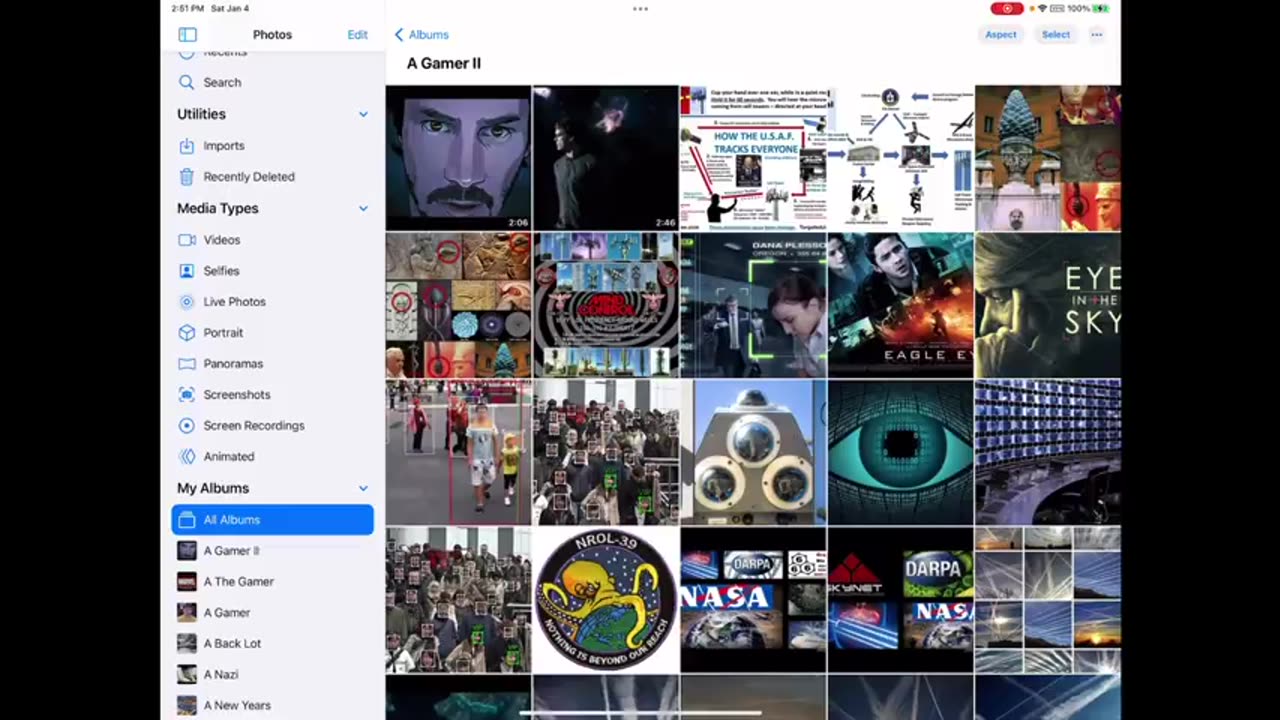The width and height of the screenshot is (1280, 720).
Task: Open the Eagle Eye movie poster thumbnail
Action: pyautogui.click(x=900, y=305)
